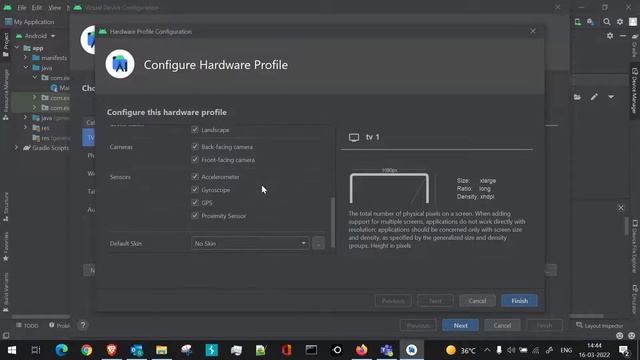Open the TODO tool window

[x=27, y=325]
